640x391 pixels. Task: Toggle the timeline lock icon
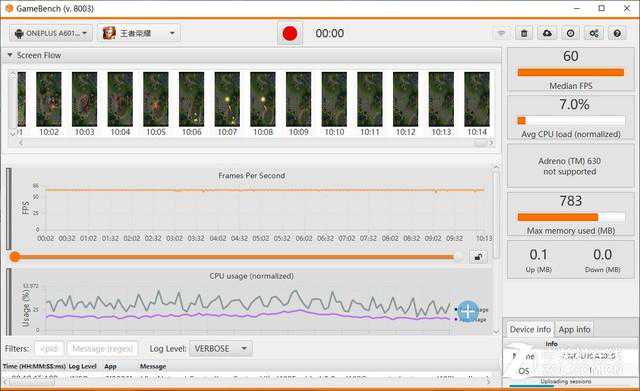click(x=478, y=257)
